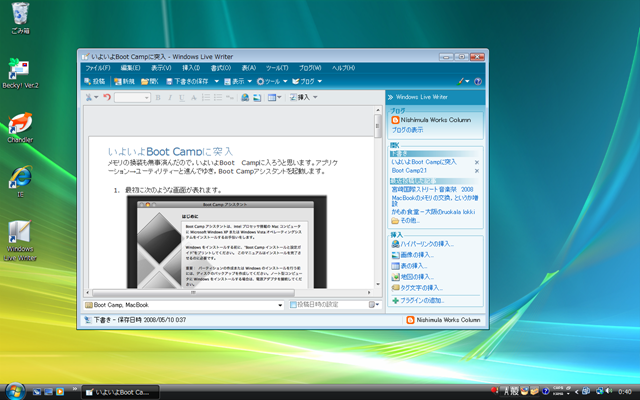Remove the いよいよBoot Campに突入 draft with X
This screenshot has height=400, width=640.
click(477, 162)
